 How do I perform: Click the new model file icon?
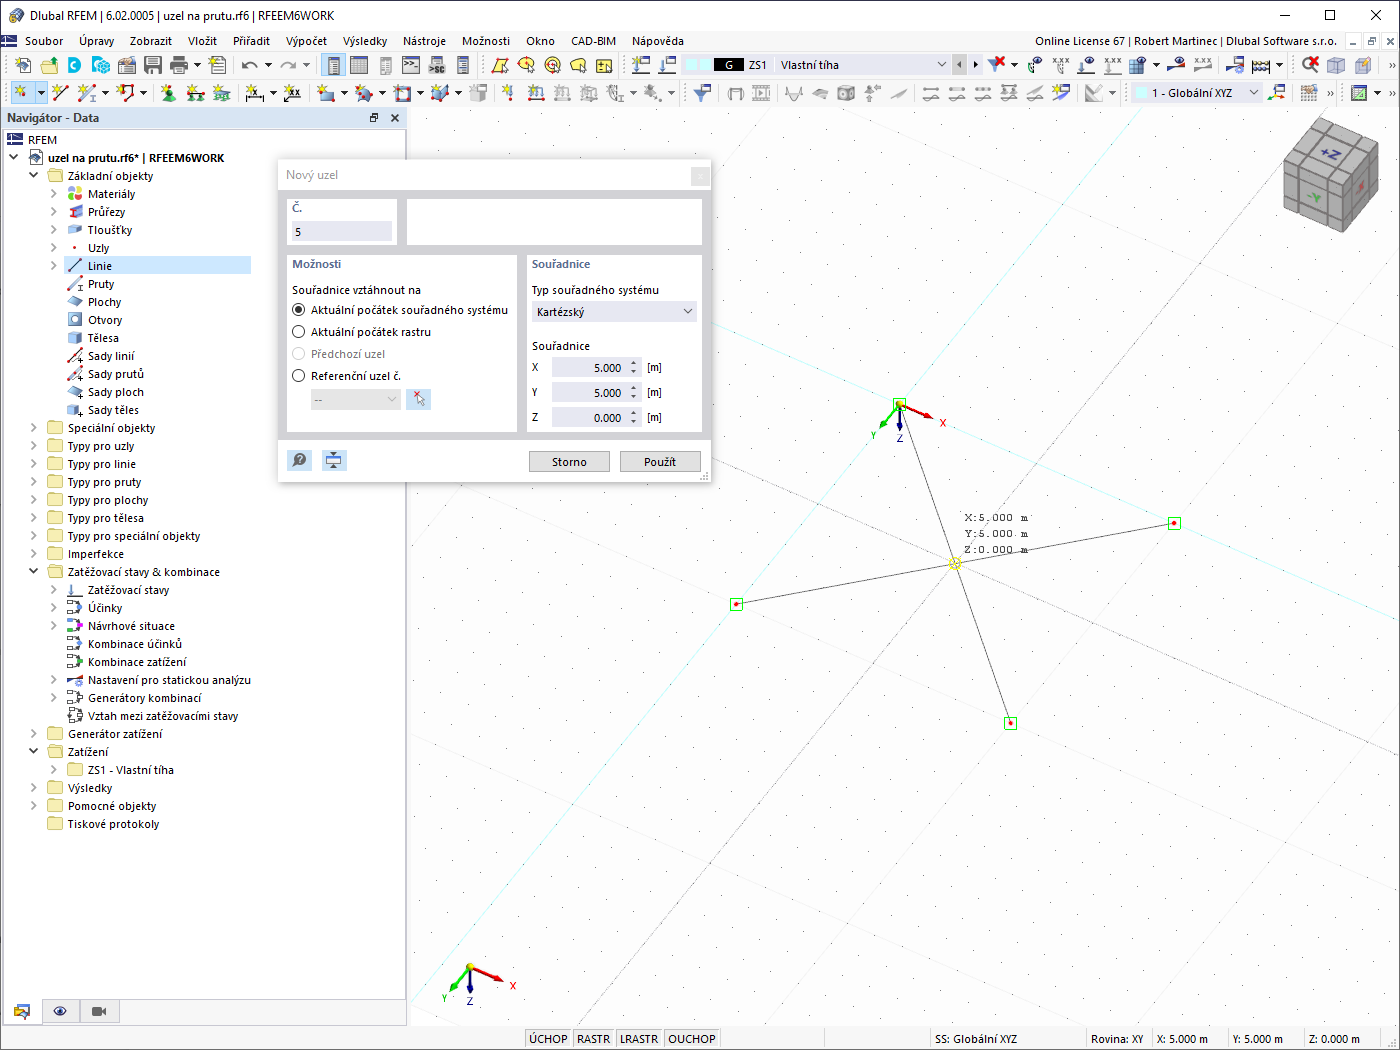pyautogui.click(x=23, y=65)
